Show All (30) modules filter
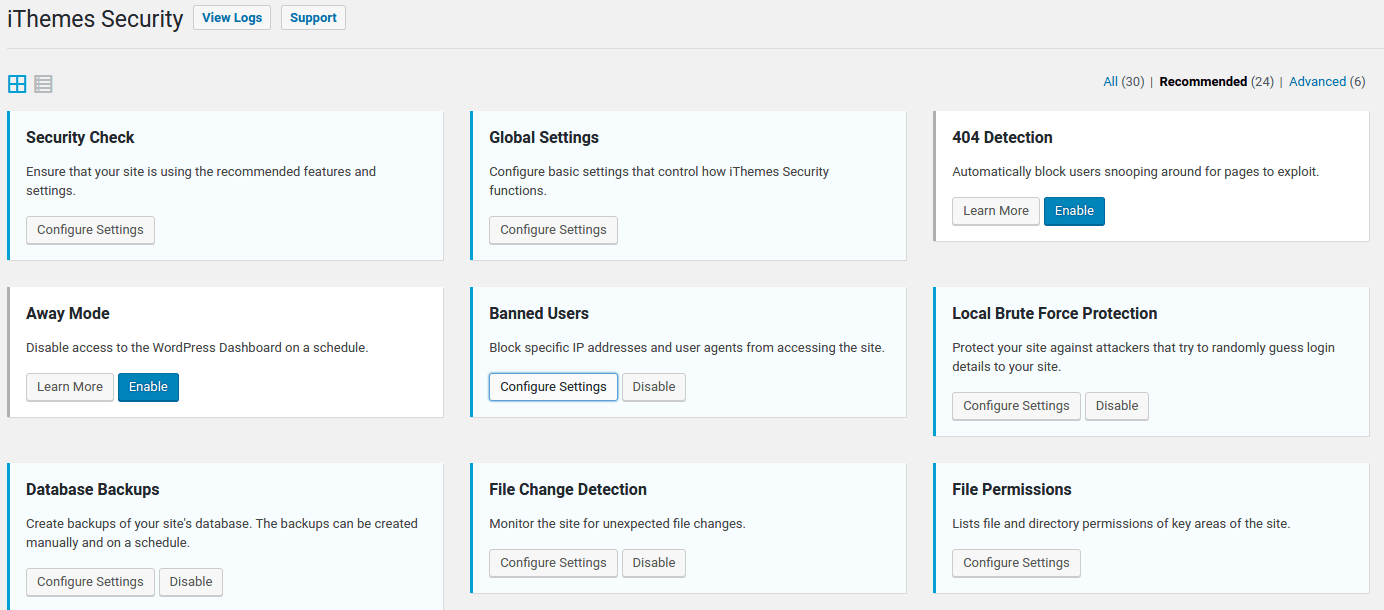The width and height of the screenshot is (1384, 610). 1123,82
